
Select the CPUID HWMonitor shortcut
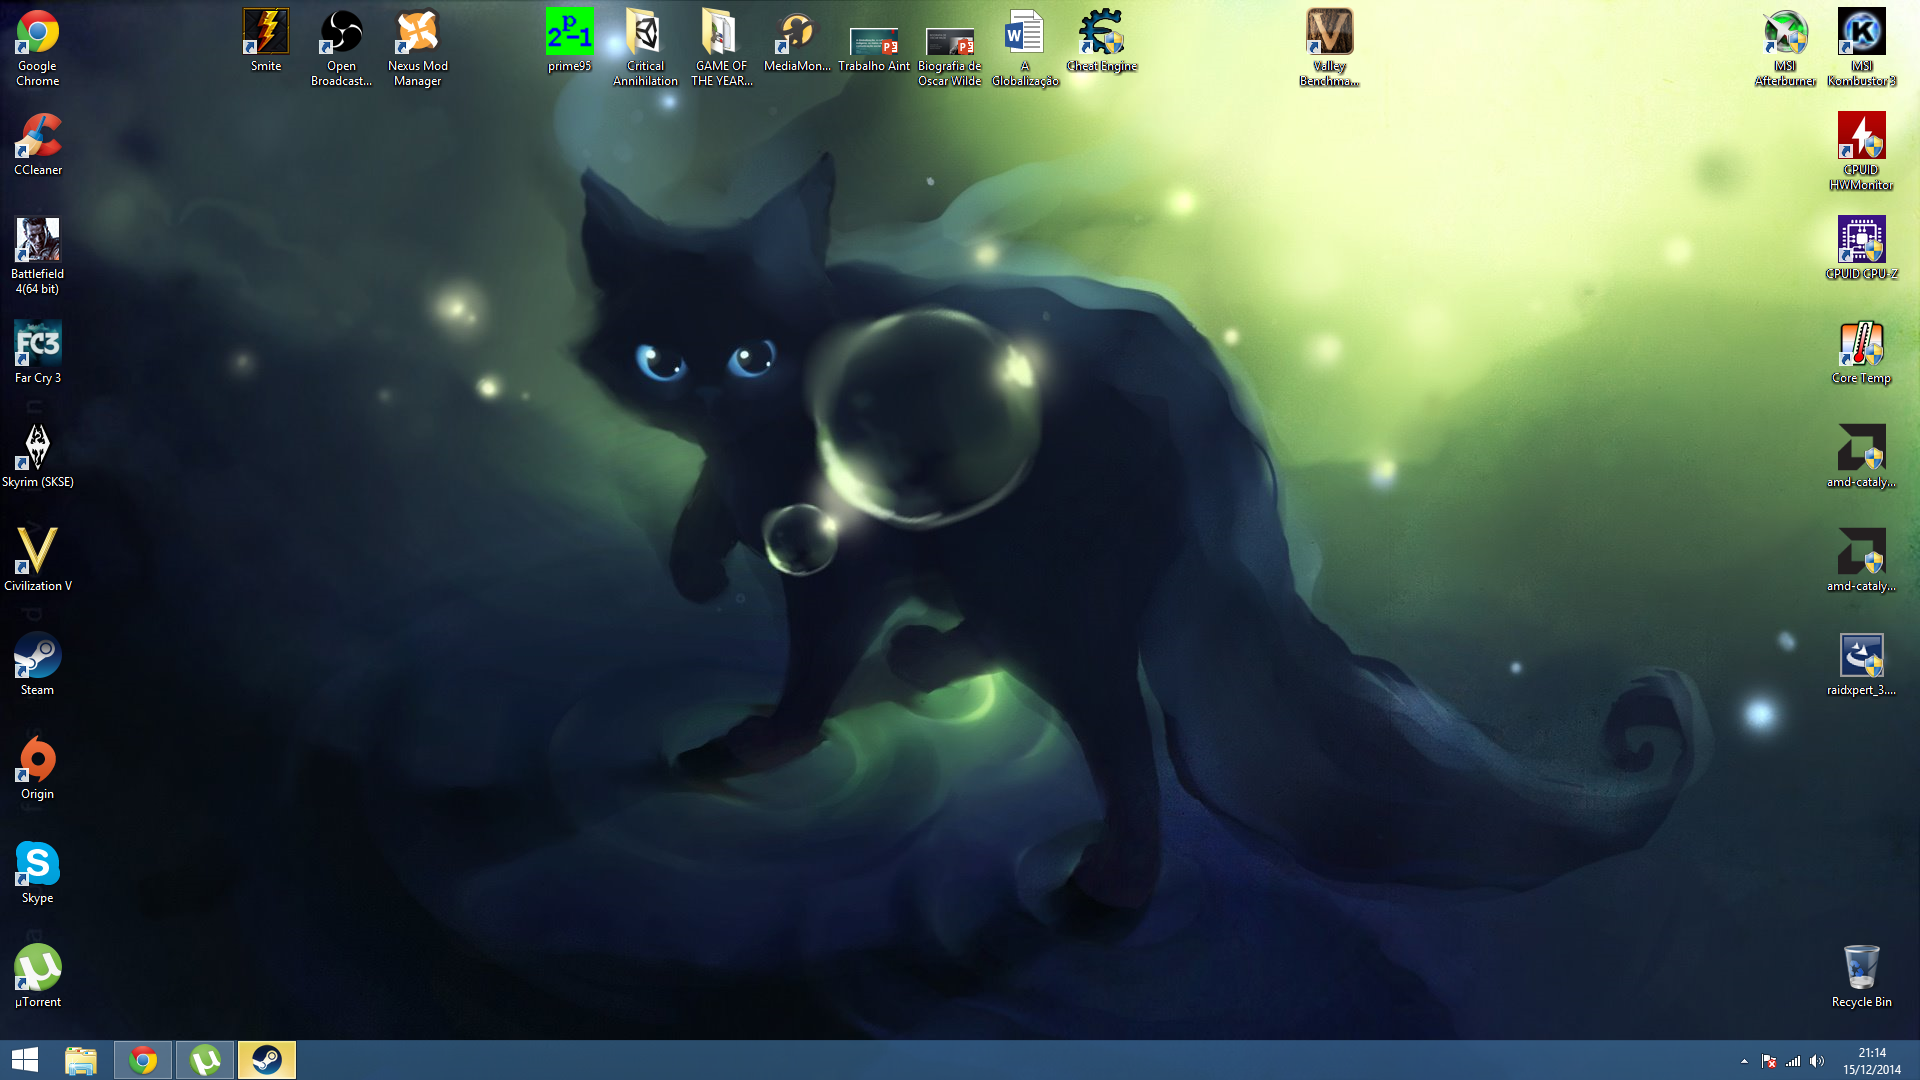(1861, 138)
